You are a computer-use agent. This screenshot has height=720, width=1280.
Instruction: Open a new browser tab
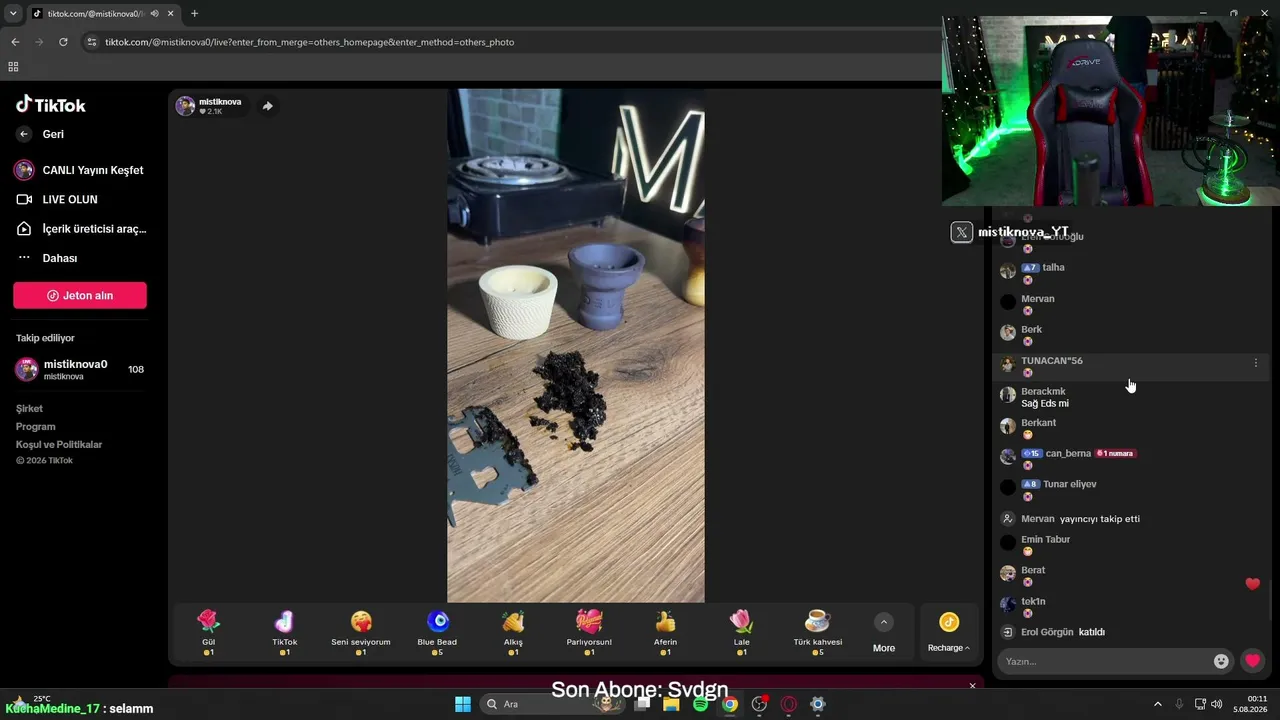194,14
